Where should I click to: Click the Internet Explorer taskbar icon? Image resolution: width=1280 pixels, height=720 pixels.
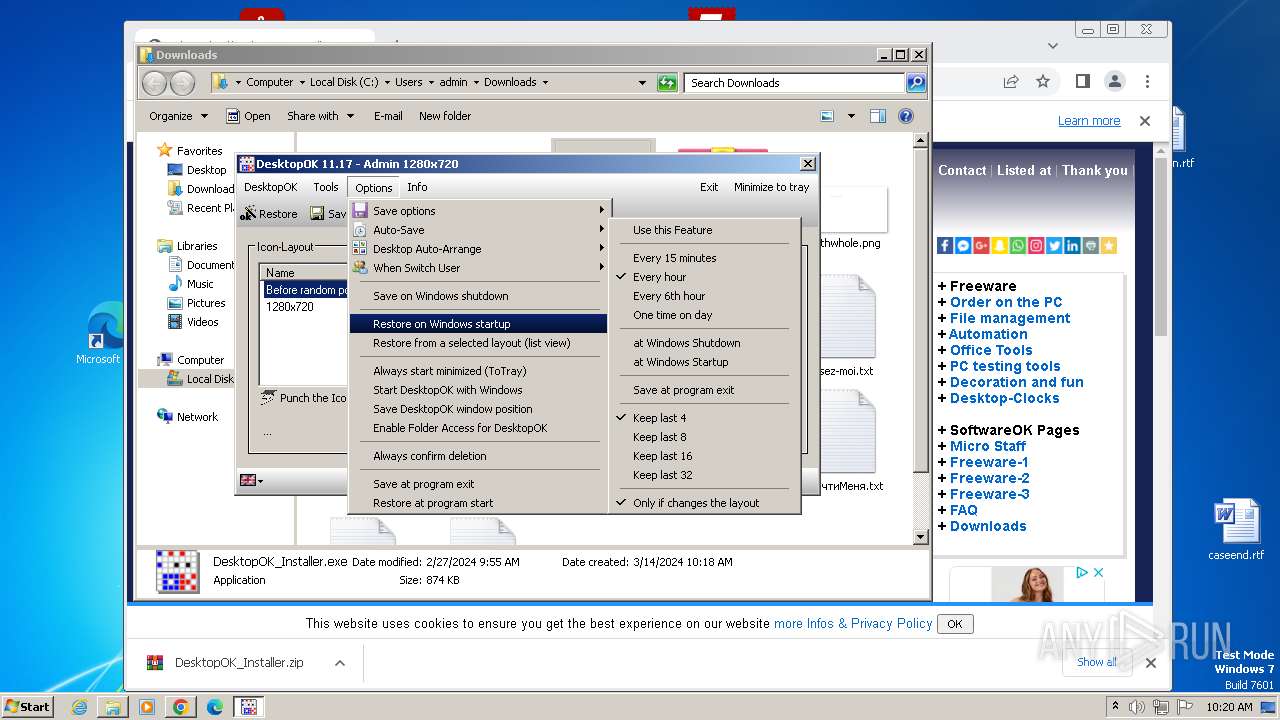coord(79,707)
